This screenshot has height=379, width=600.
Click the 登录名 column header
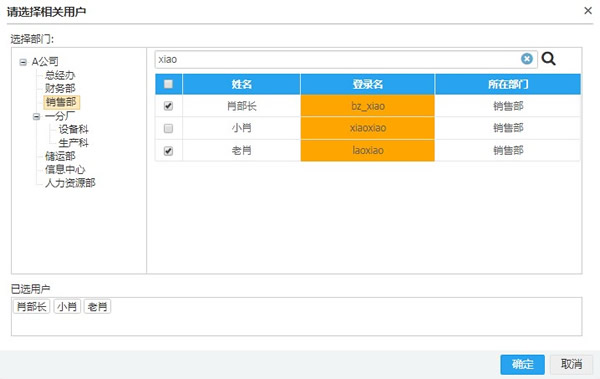point(368,84)
